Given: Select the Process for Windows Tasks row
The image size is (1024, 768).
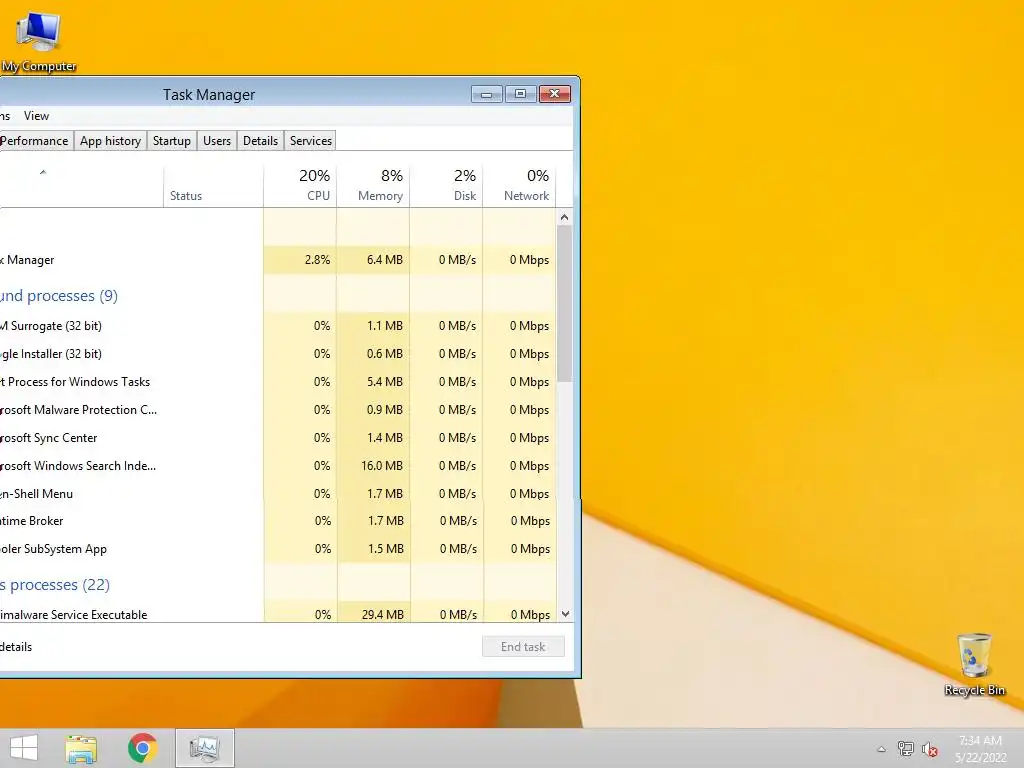Looking at the screenshot, I should coord(278,382).
